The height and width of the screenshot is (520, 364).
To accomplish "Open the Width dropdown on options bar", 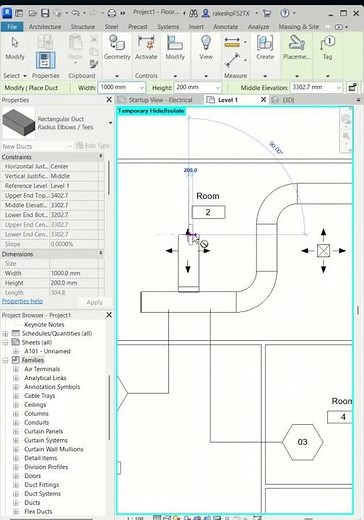I will tap(142, 88).
